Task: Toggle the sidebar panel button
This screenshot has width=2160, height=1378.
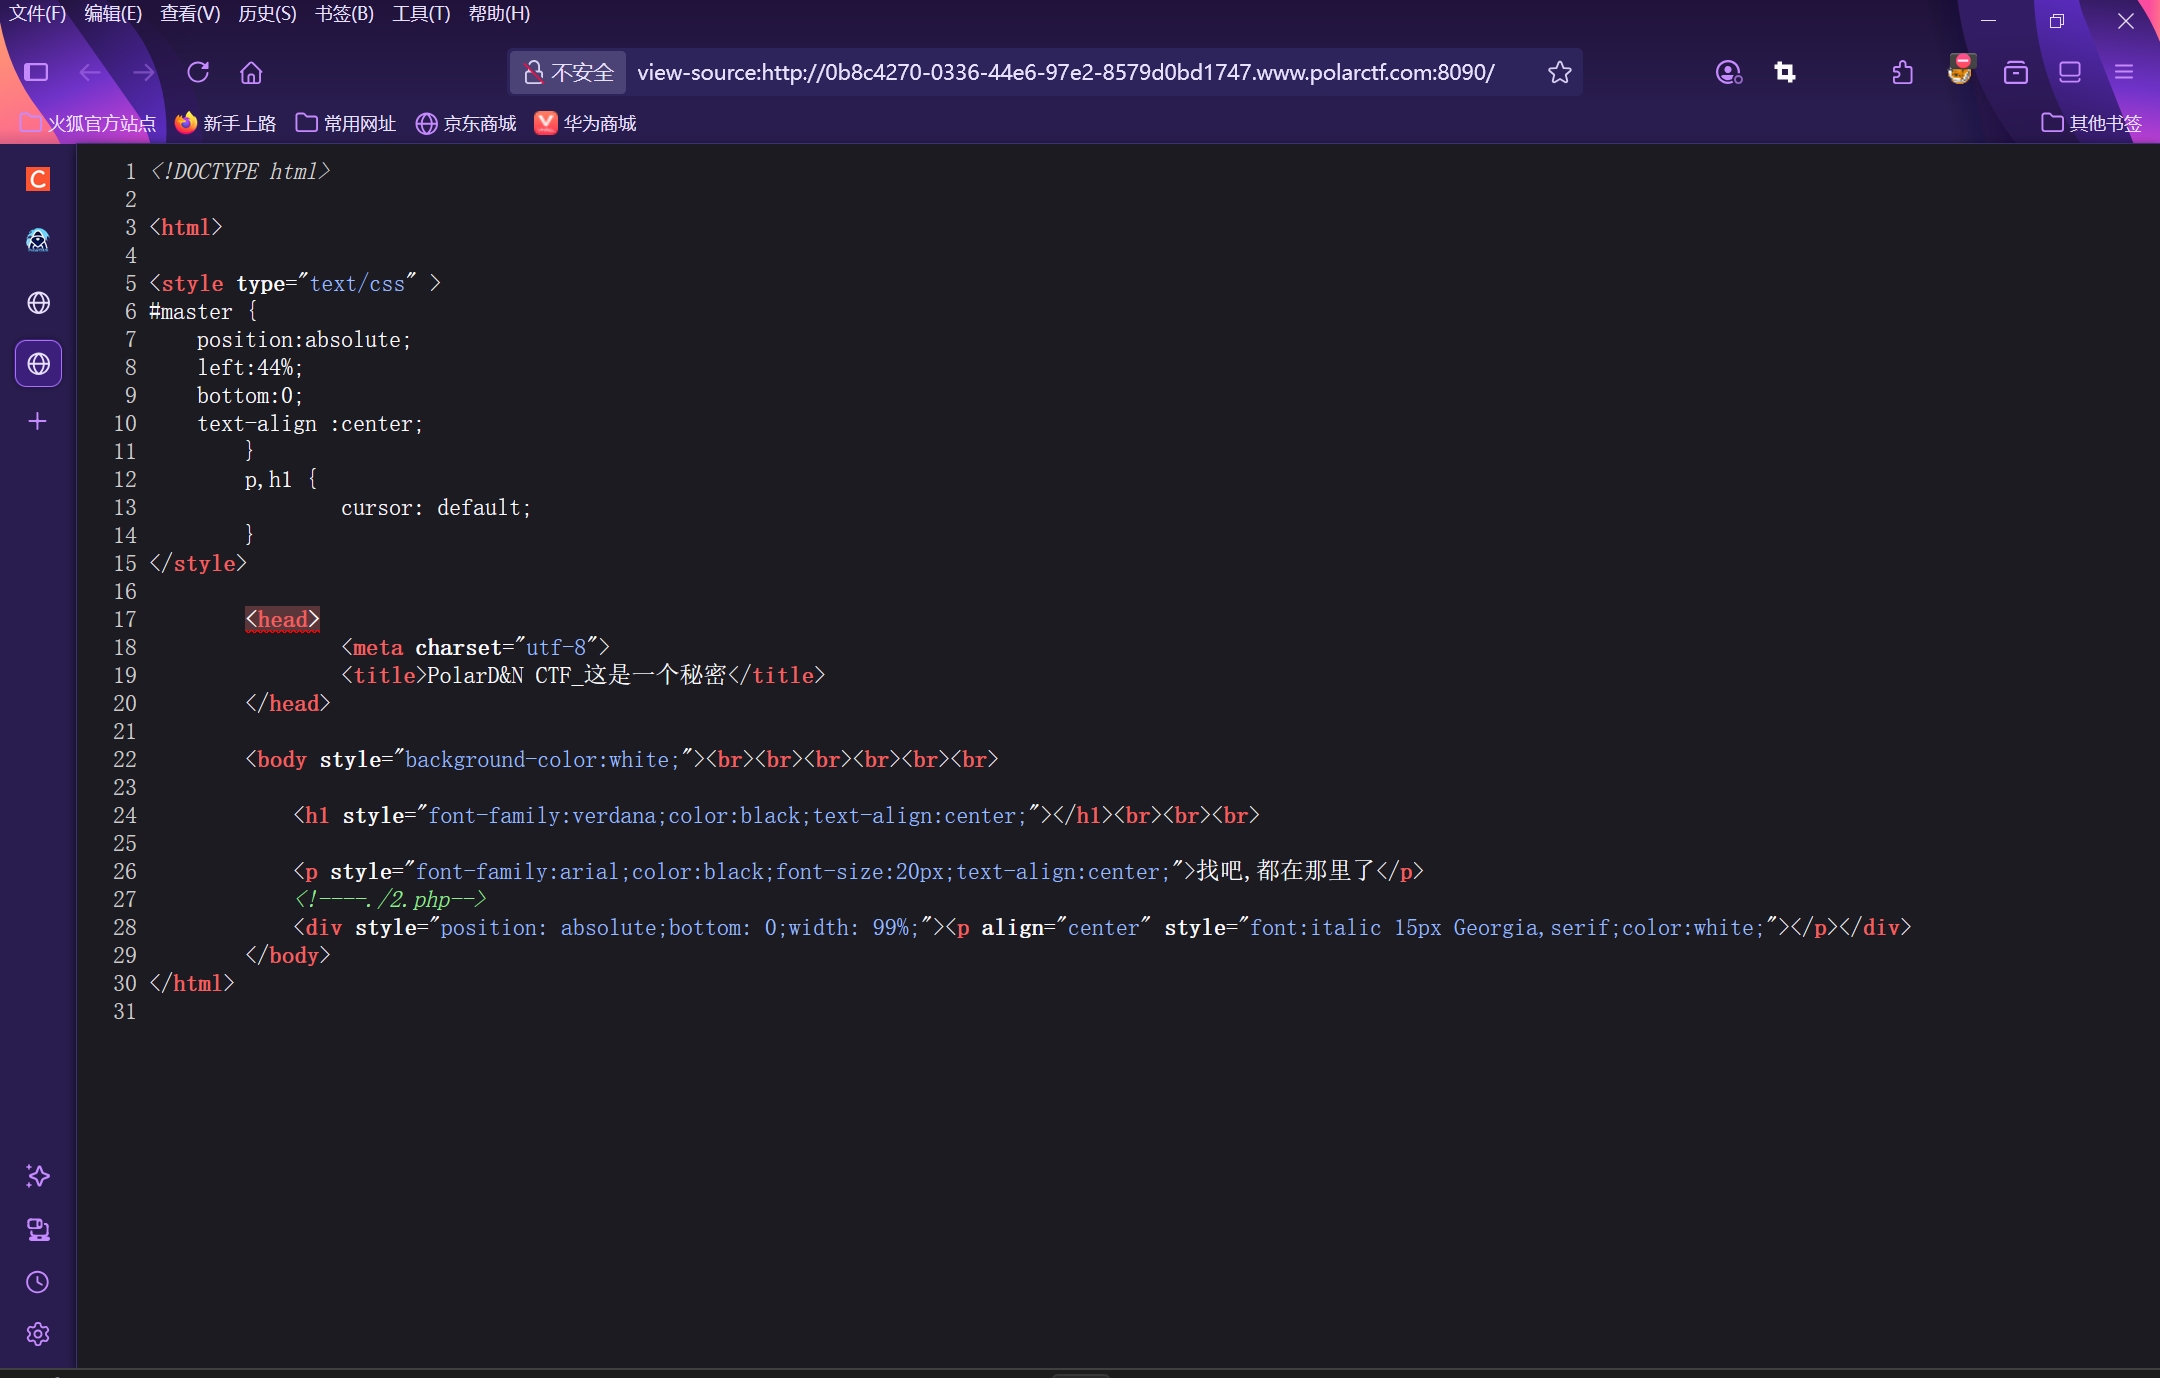Action: pyautogui.click(x=36, y=72)
